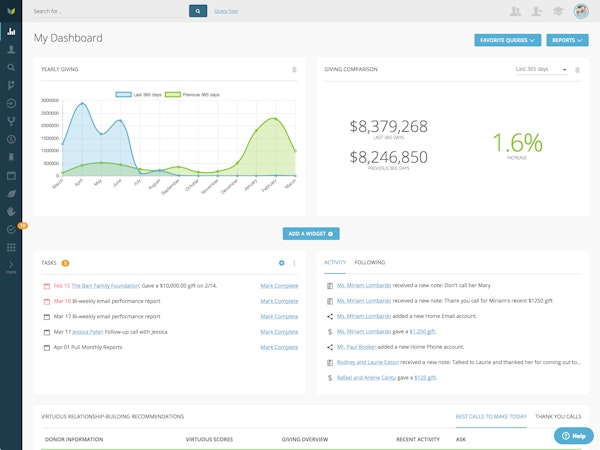Image resolution: width=600 pixels, height=450 pixels.
Task: Open the tasks checkmark icon with badge
Action: (x=11, y=229)
